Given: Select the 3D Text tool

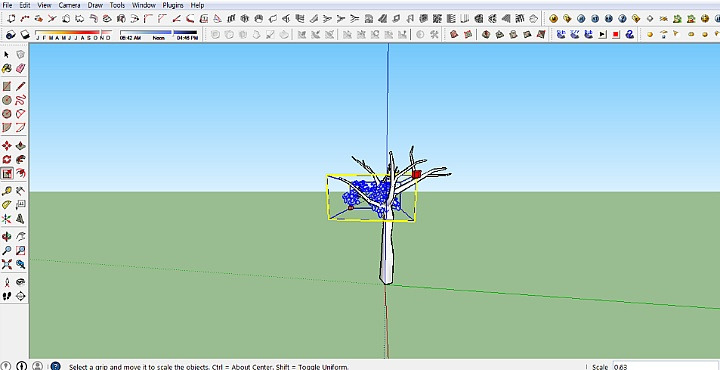Looking at the screenshot, I should [20, 219].
